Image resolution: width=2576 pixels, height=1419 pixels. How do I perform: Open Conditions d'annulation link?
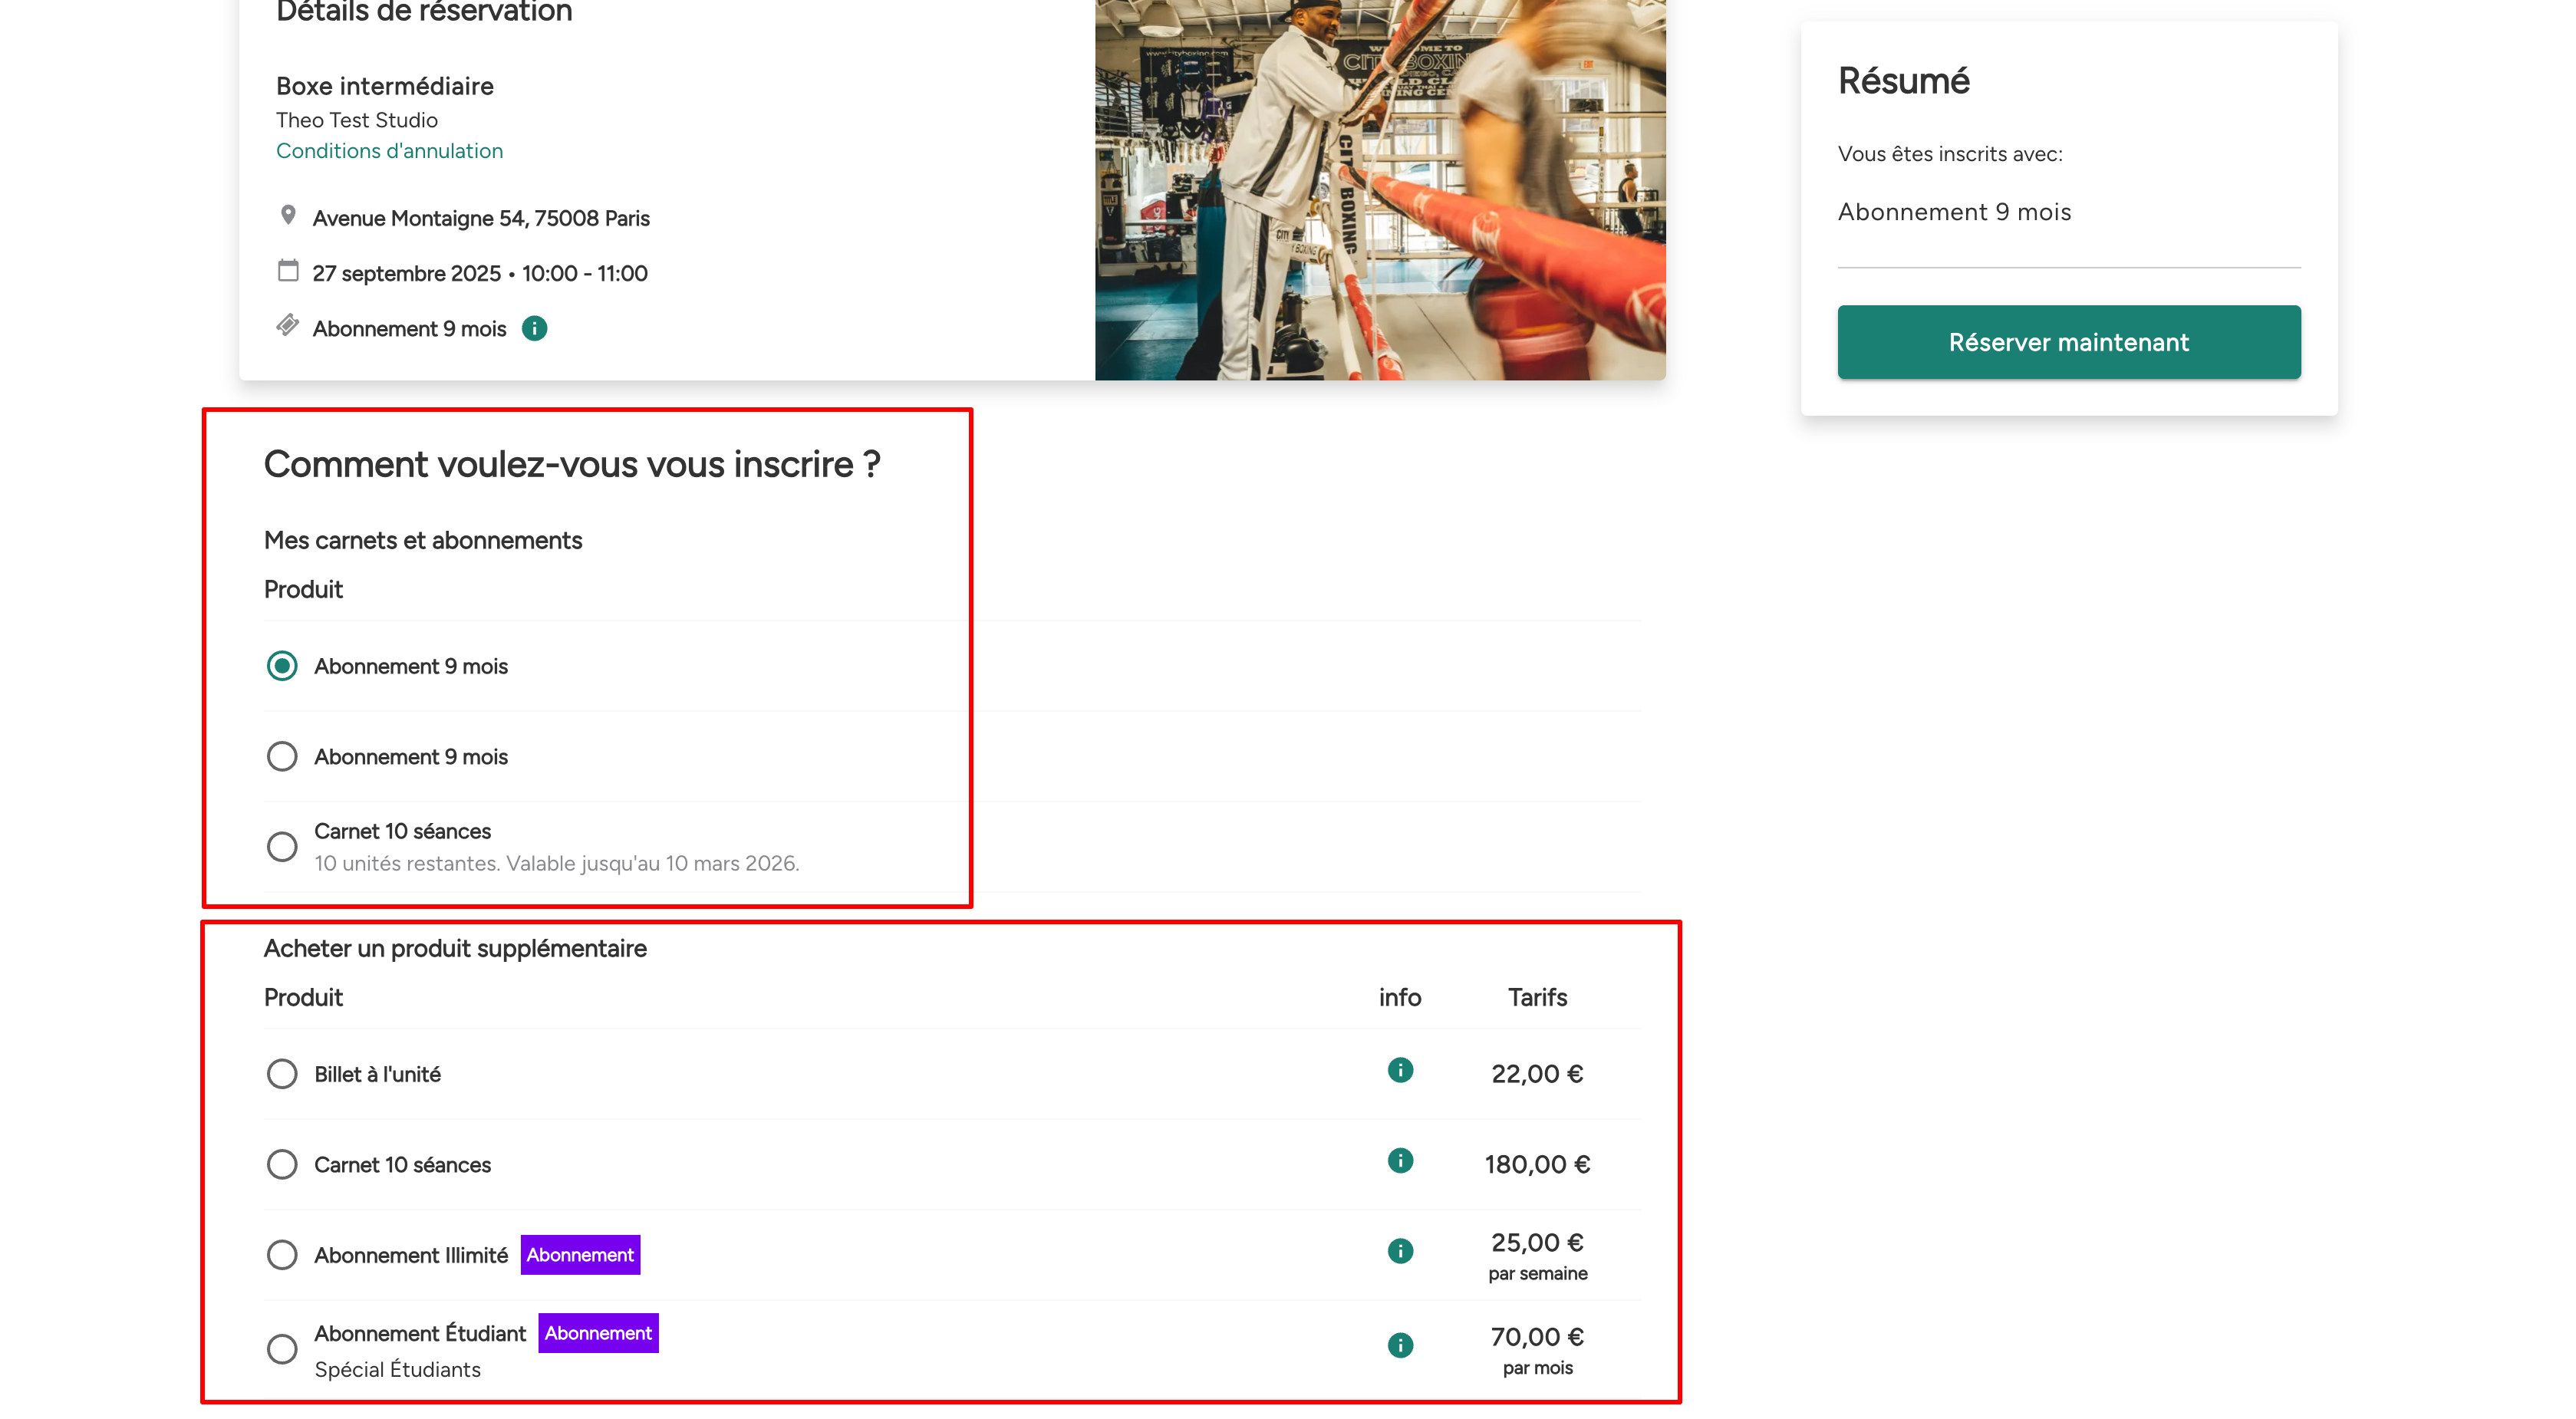point(389,151)
